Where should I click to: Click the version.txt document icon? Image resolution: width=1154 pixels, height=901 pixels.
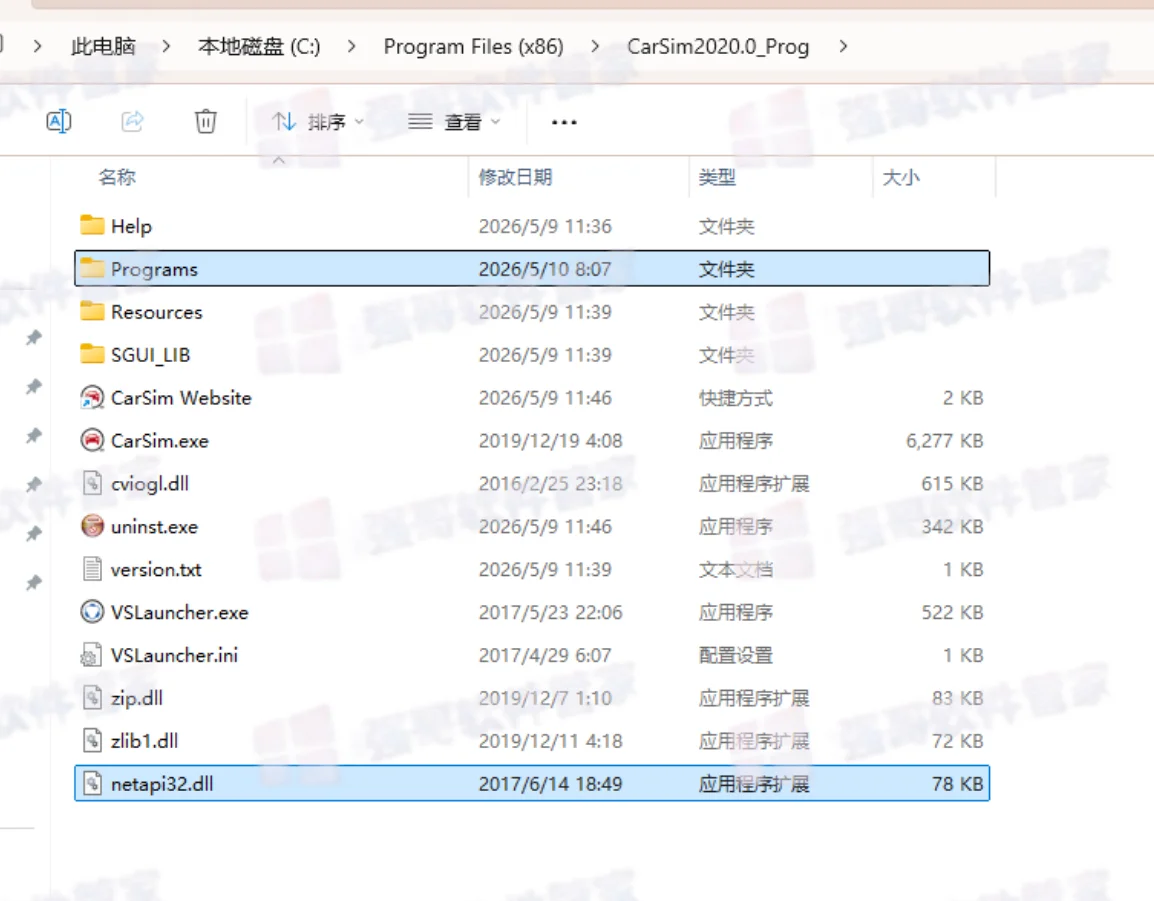tap(92, 569)
